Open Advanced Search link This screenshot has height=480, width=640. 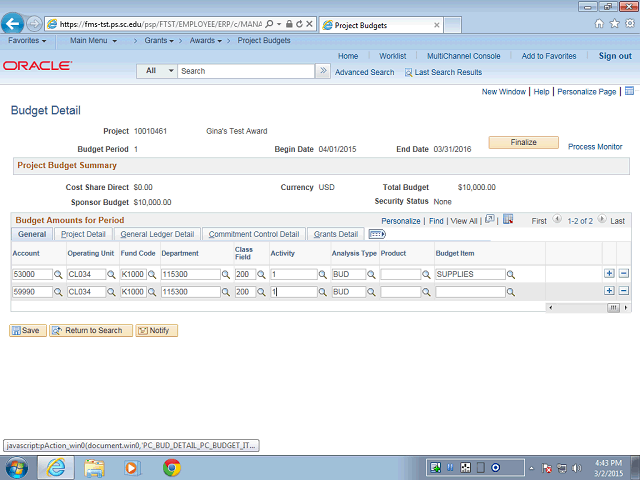click(364, 72)
